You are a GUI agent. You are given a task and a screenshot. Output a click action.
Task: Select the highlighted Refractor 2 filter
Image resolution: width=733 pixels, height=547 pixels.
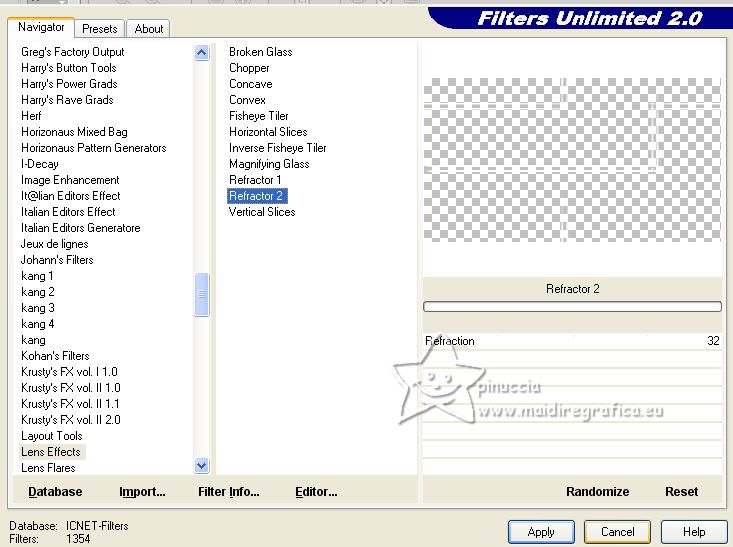click(x=256, y=195)
